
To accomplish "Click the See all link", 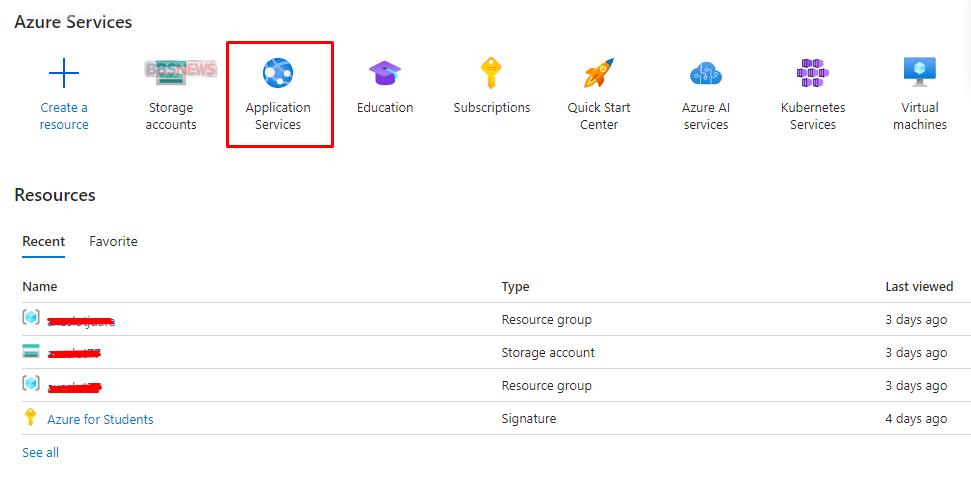I will point(40,452).
